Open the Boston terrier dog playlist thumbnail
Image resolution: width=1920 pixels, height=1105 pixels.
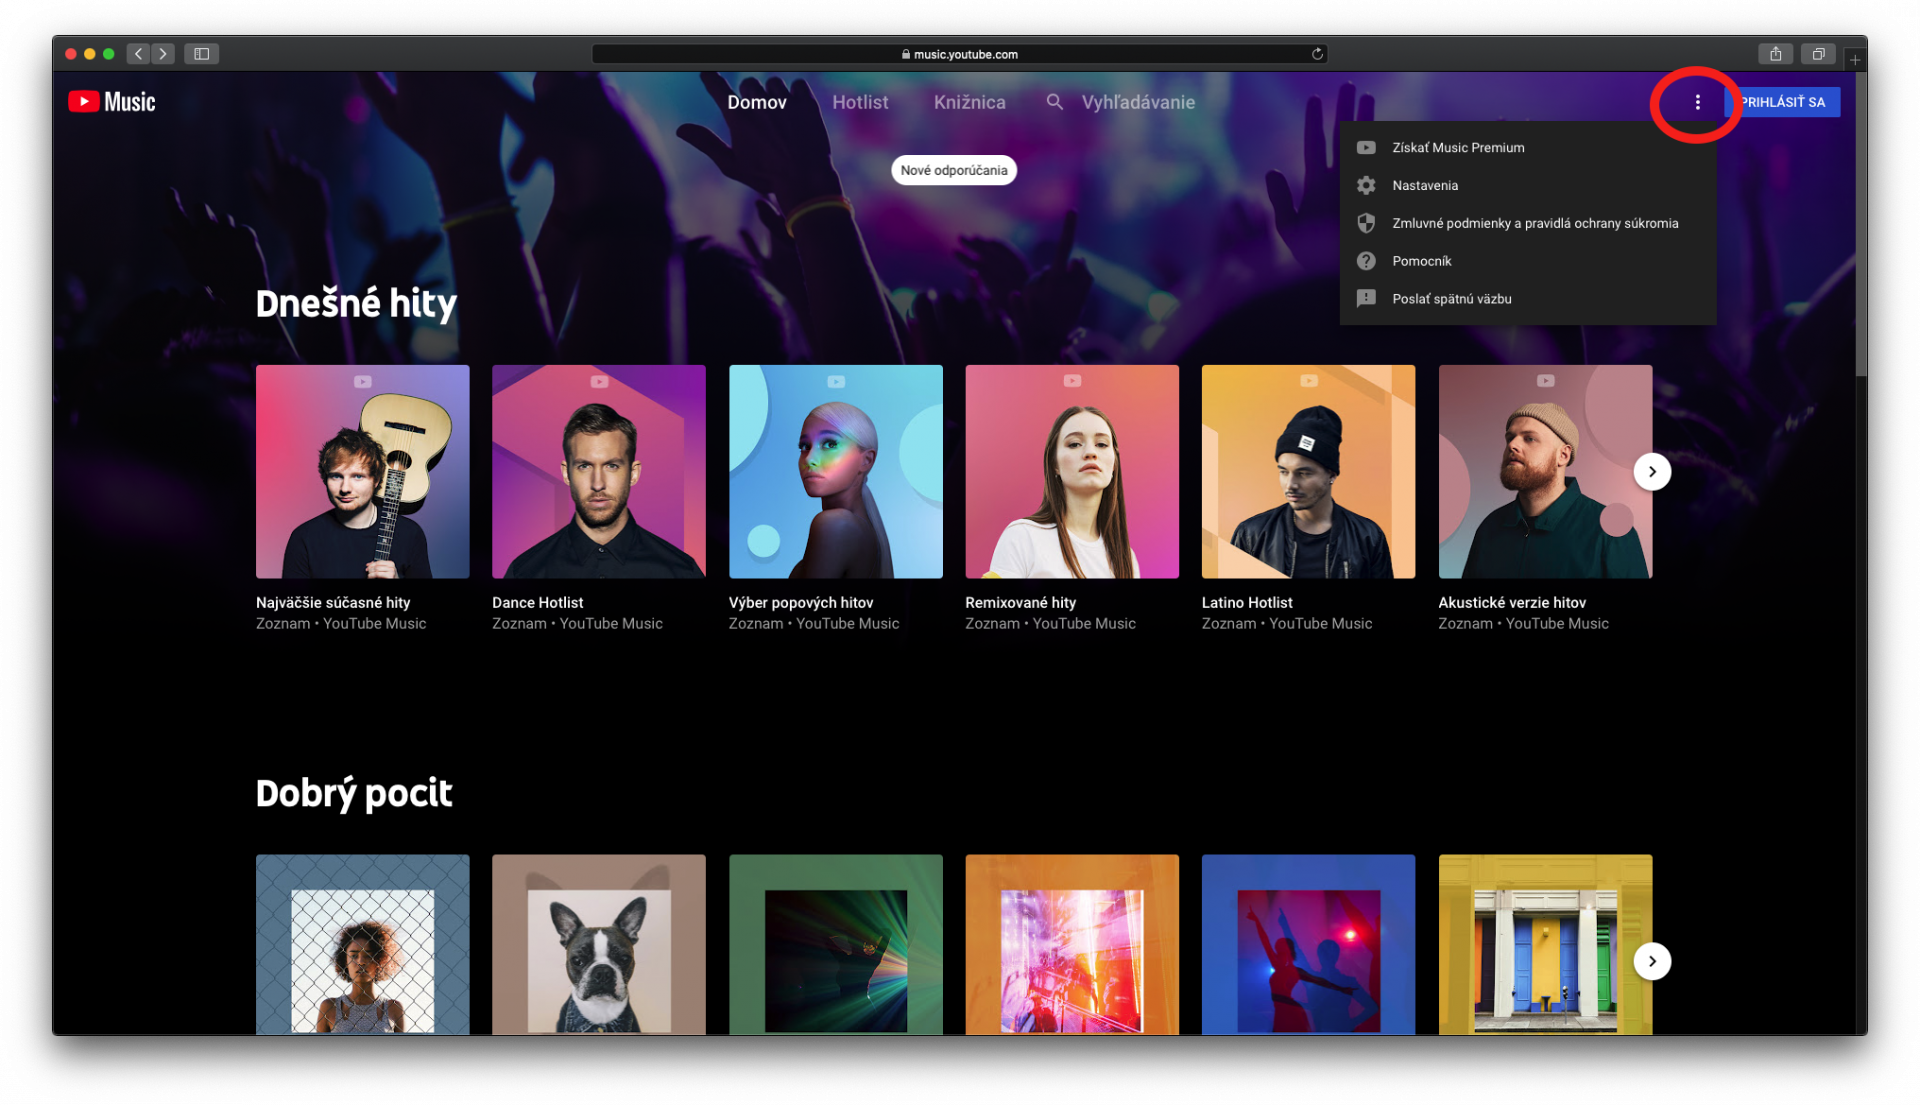[599, 945]
